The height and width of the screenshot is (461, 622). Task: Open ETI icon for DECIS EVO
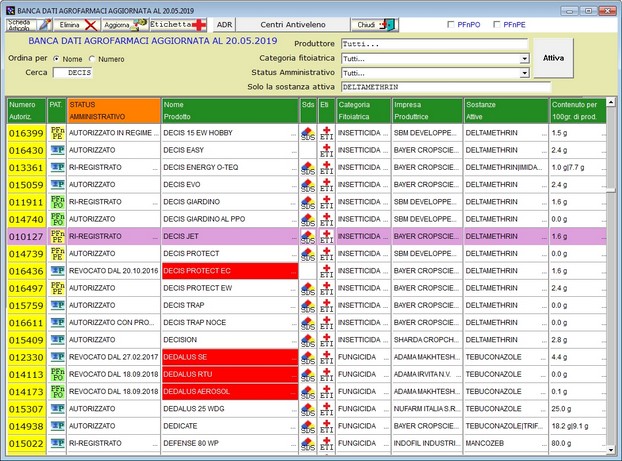pyautogui.click(x=326, y=185)
